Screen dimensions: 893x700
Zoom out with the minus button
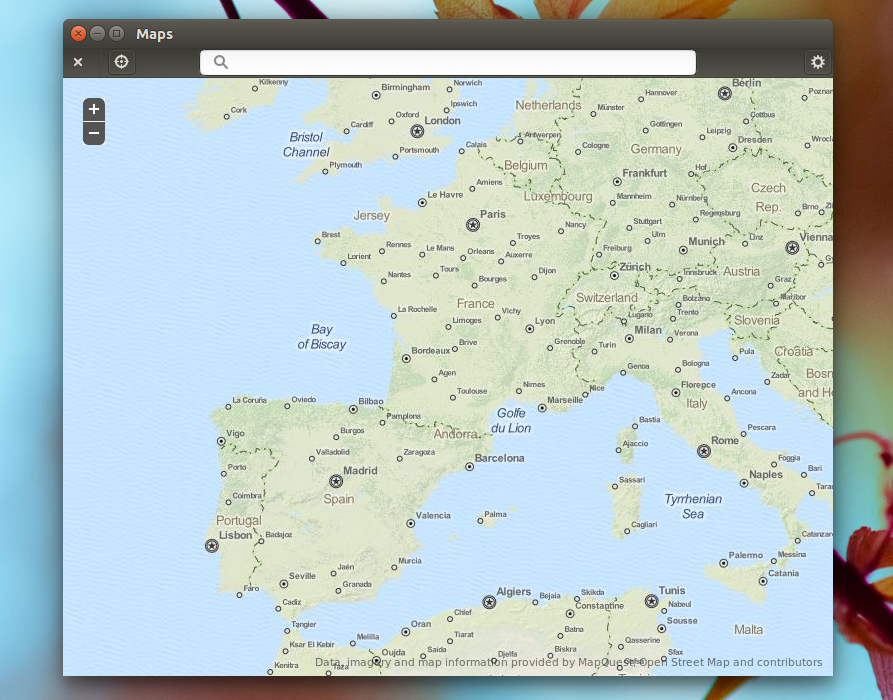(93, 132)
